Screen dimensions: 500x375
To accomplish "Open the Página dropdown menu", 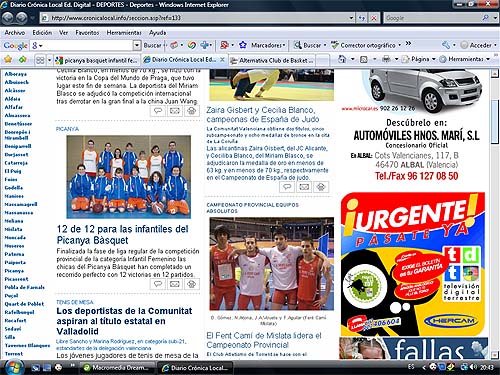I will 419,59.
